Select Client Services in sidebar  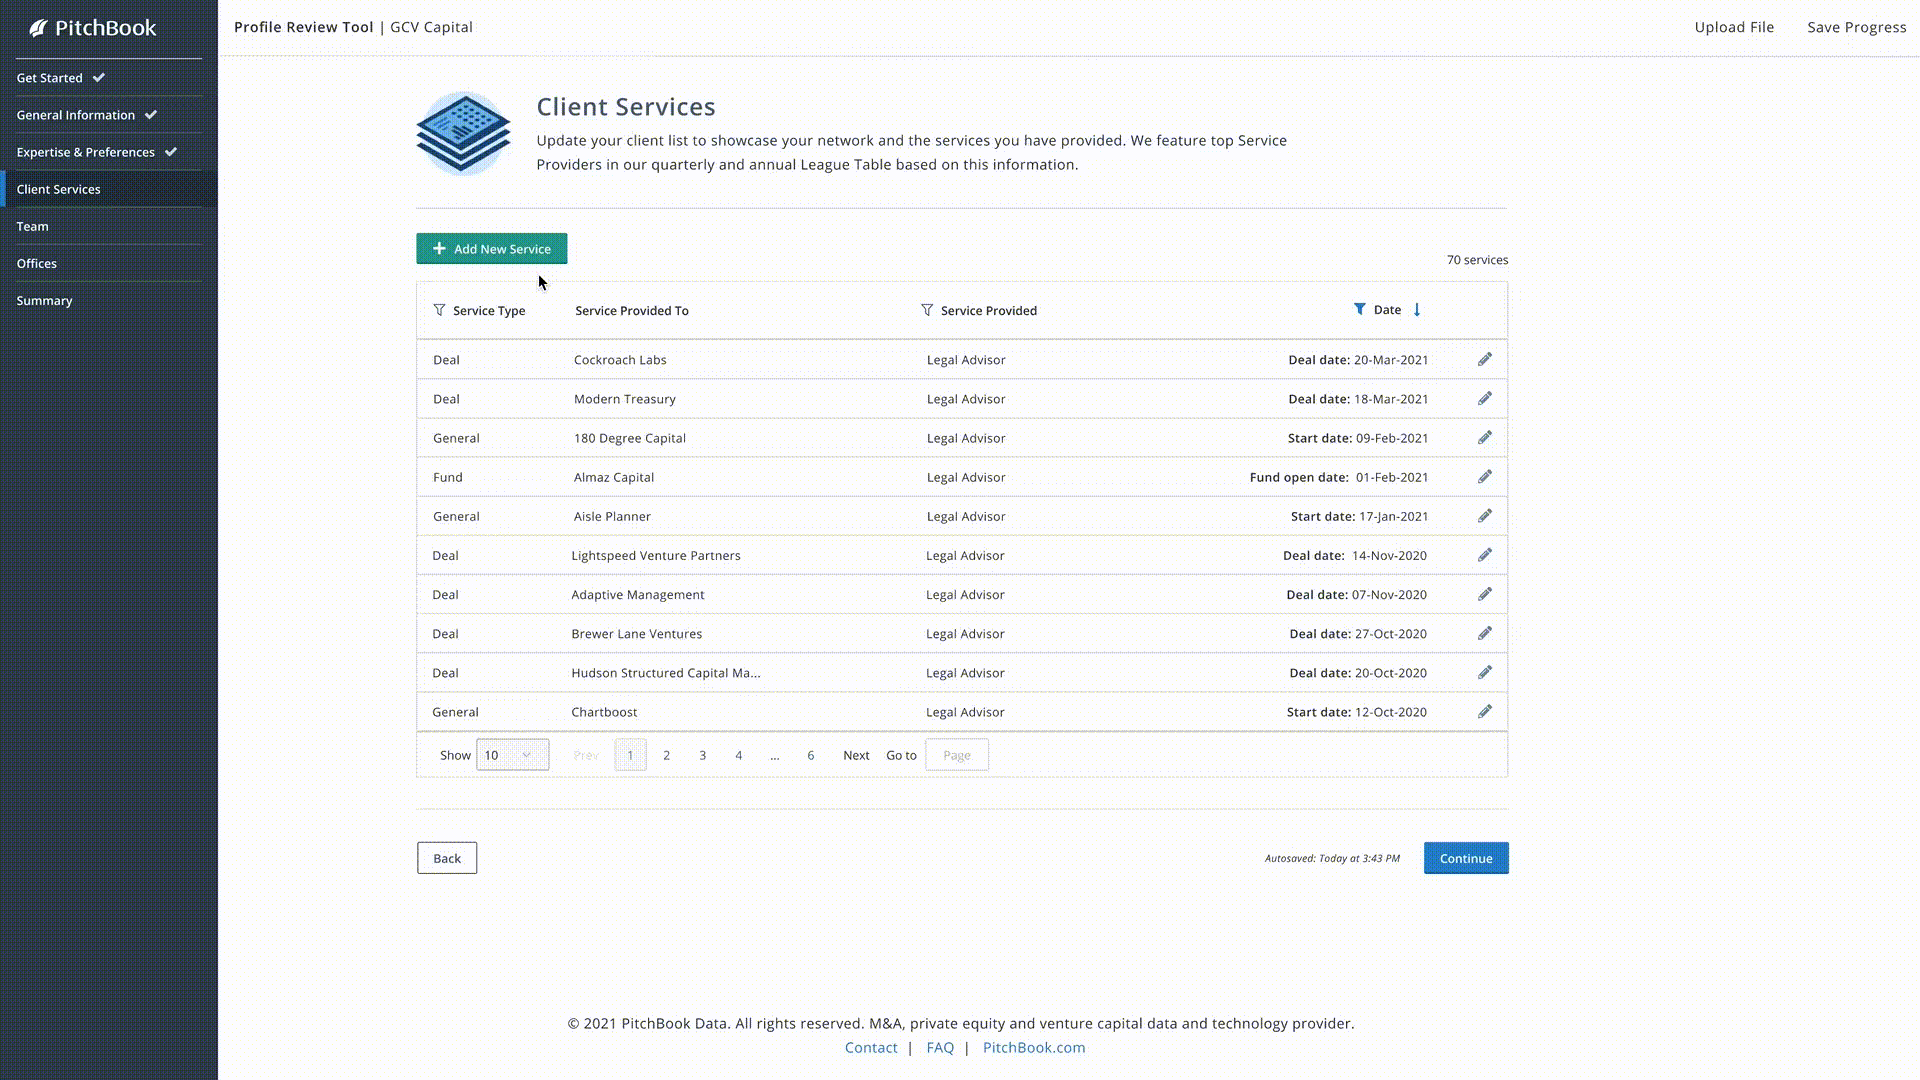point(109,189)
